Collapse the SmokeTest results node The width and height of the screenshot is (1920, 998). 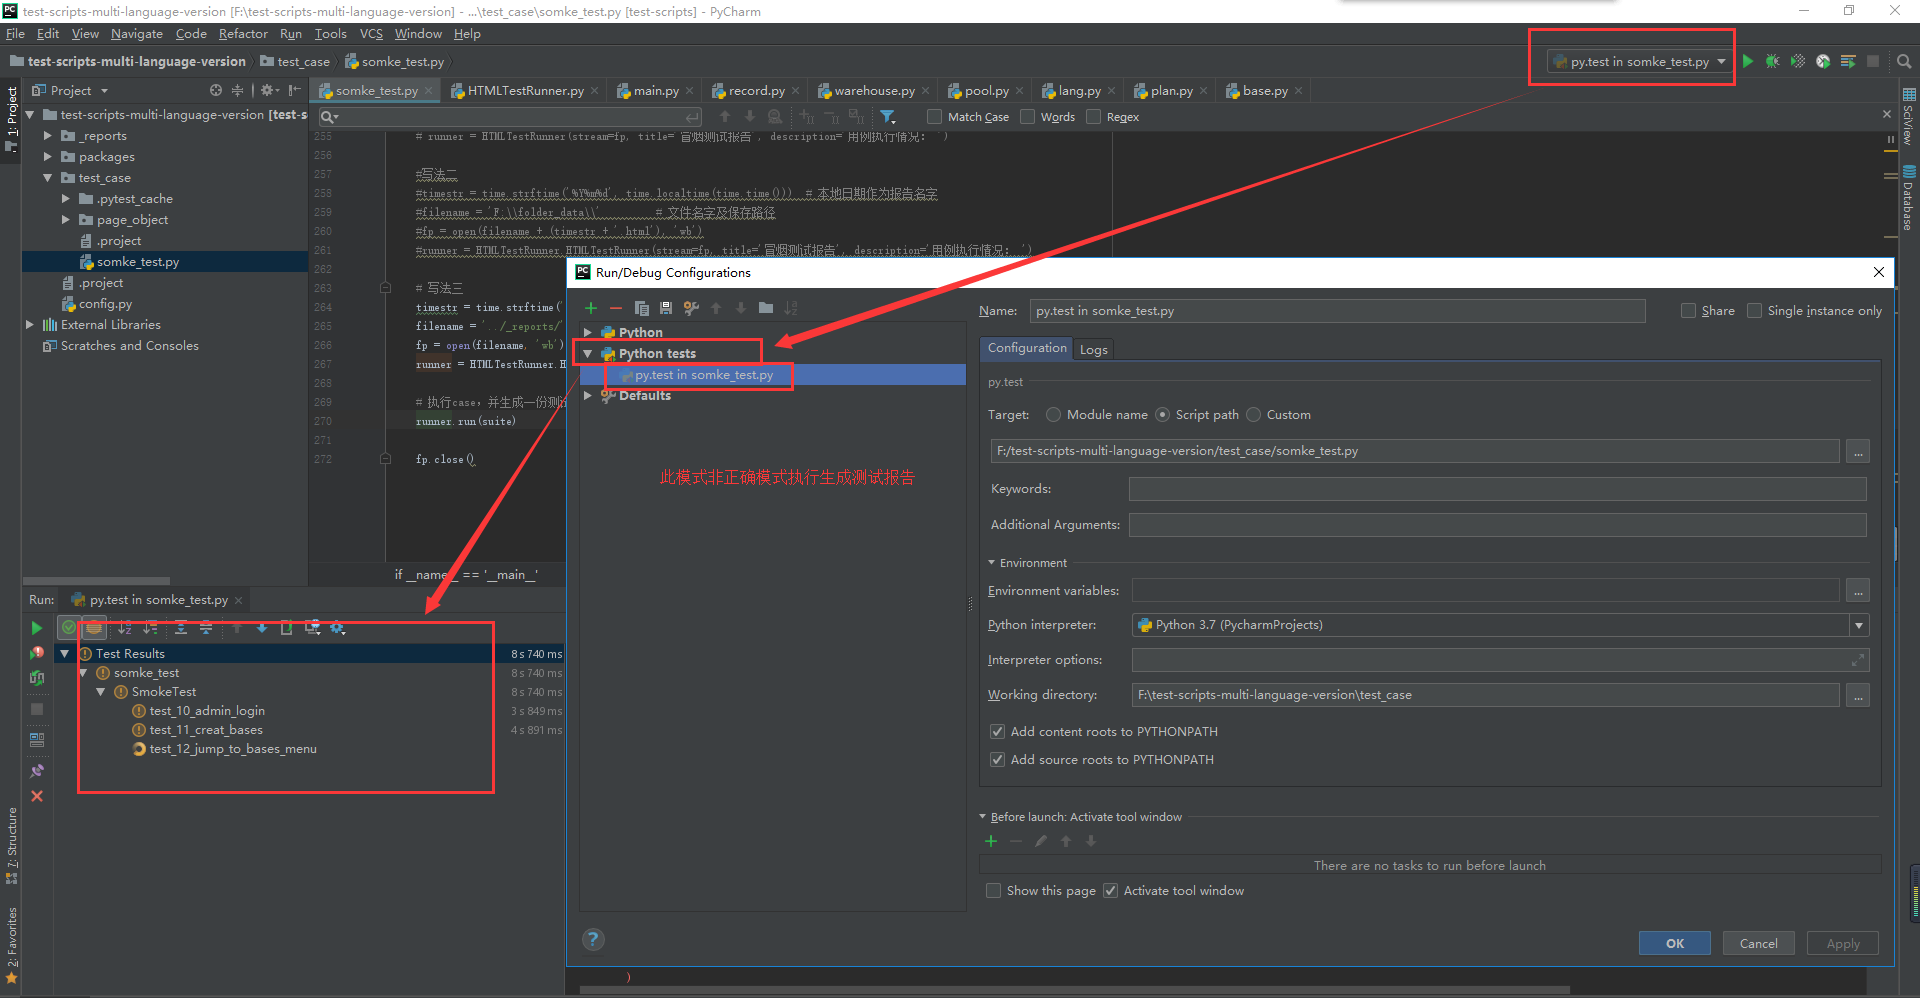click(x=101, y=692)
